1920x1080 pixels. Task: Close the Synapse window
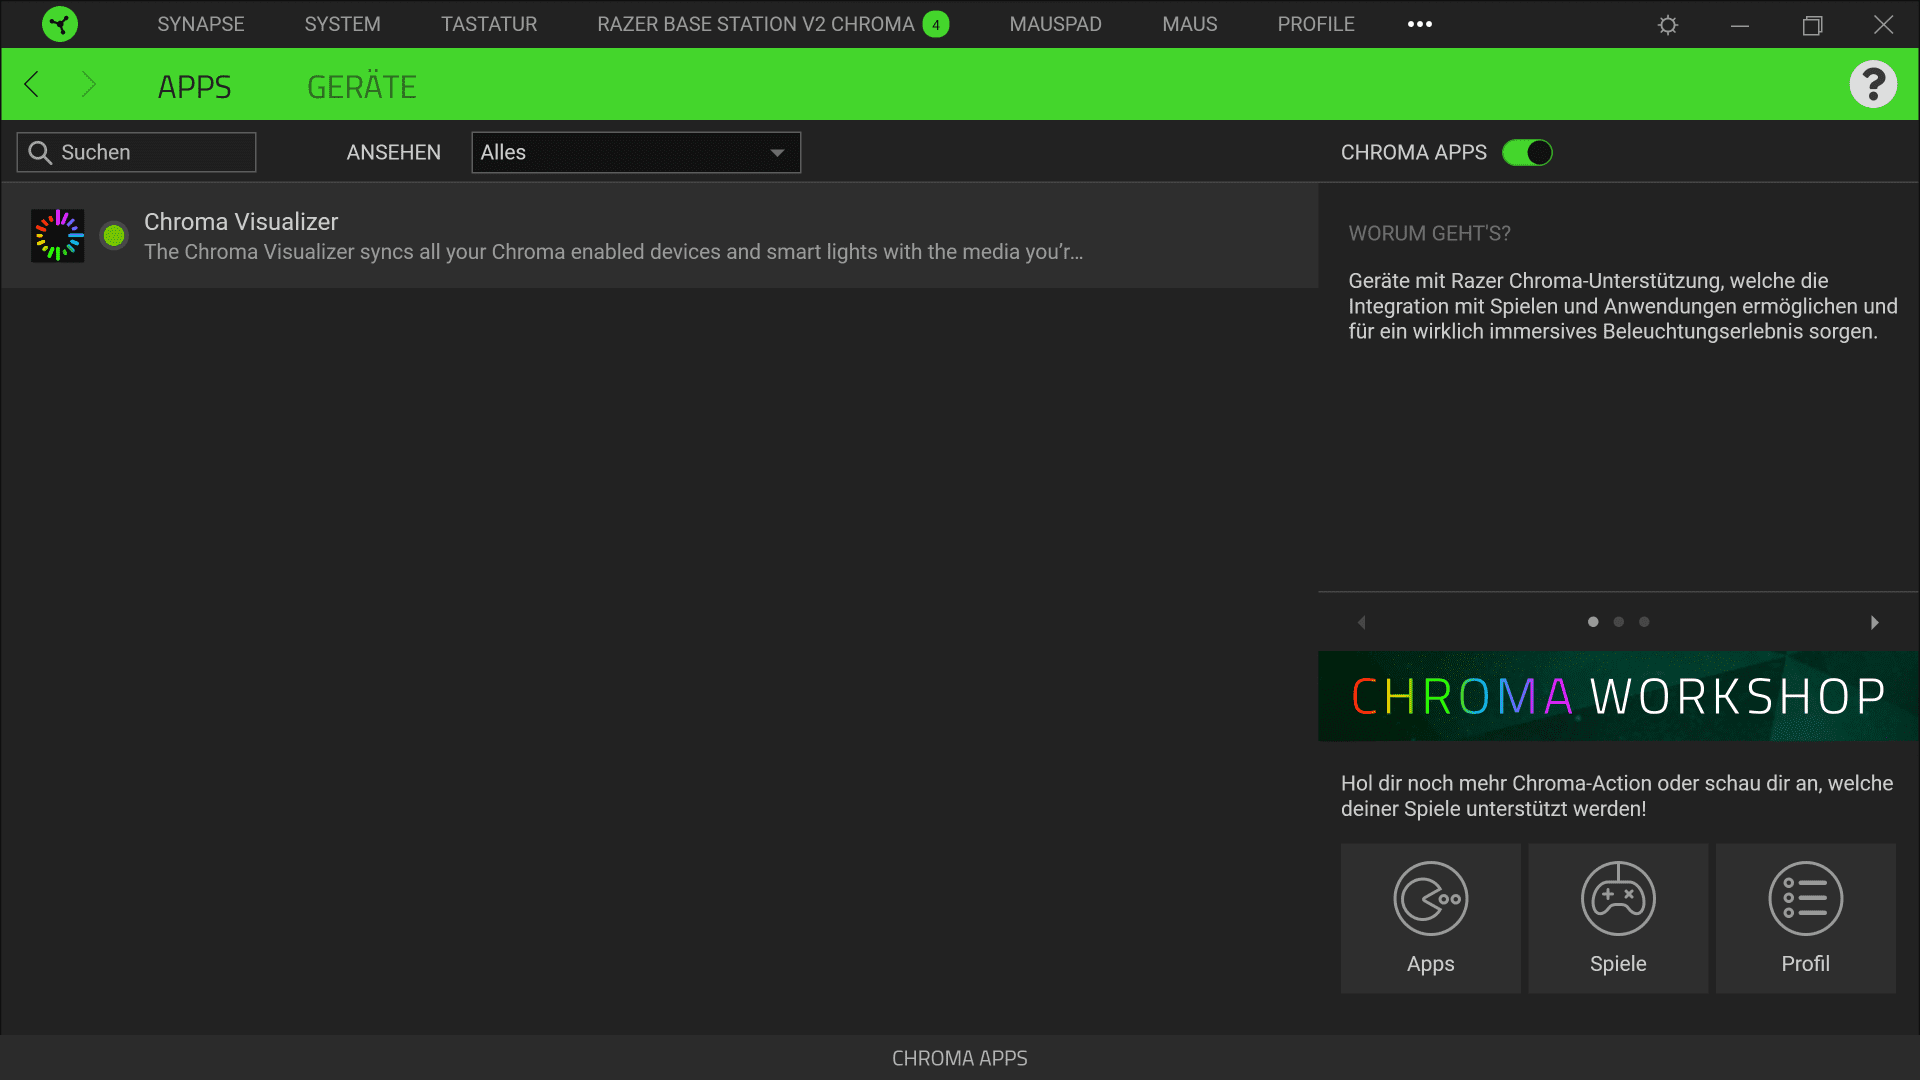[x=1884, y=25]
